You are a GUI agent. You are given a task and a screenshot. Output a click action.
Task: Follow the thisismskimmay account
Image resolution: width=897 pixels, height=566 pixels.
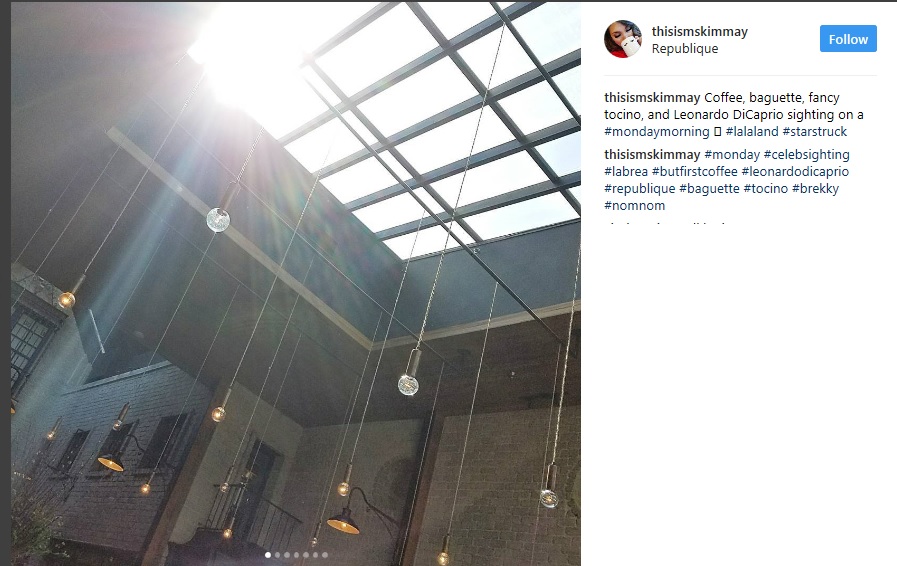tap(848, 39)
